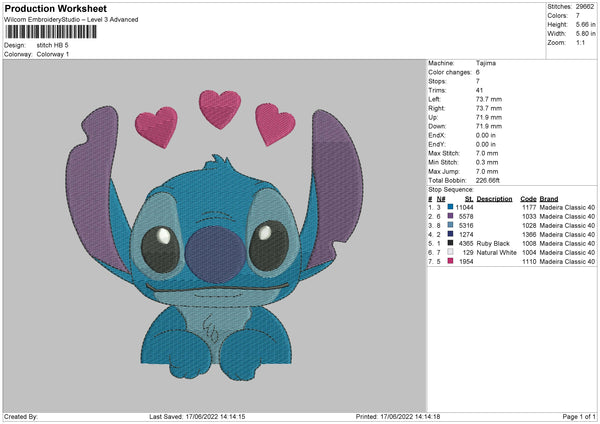Choose the navy swatch coded 1366
The height and width of the screenshot is (424, 600).
[x=450, y=234]
